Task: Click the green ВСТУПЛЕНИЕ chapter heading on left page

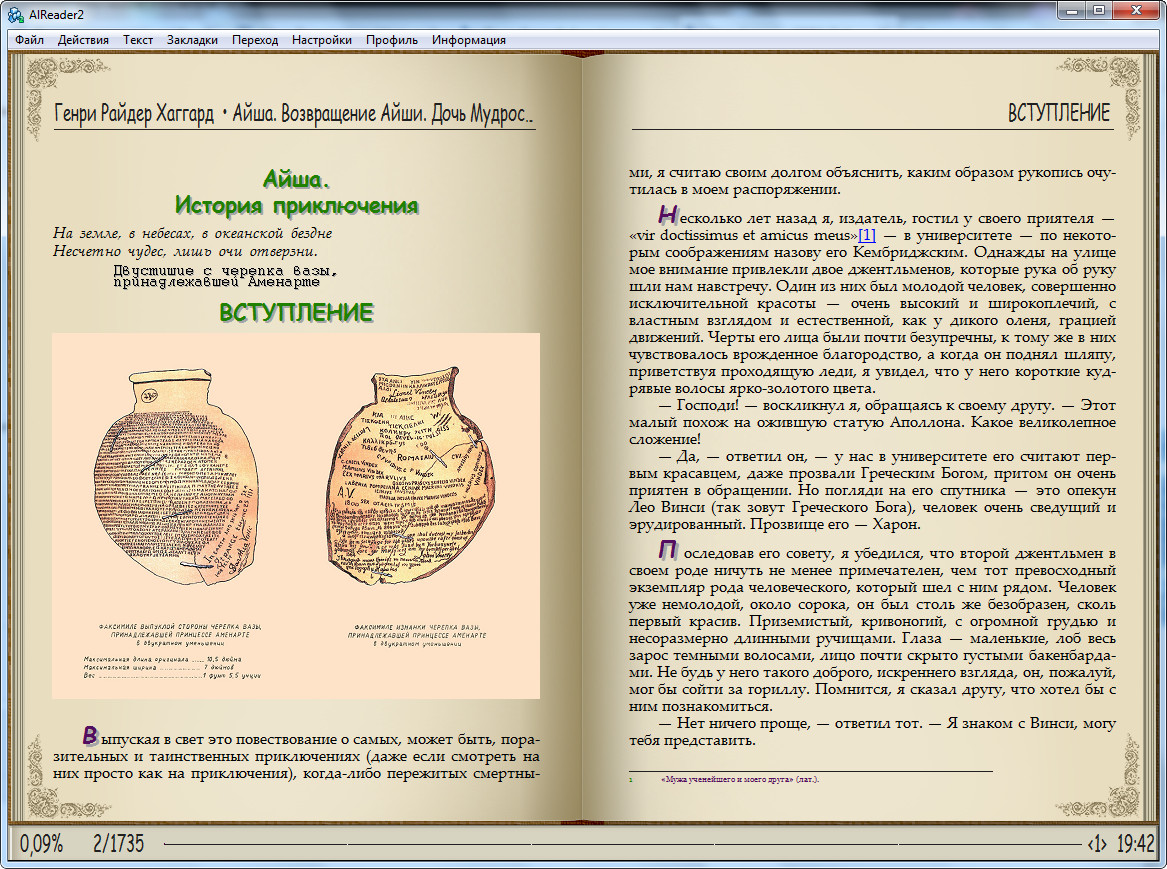Action: 296,312
